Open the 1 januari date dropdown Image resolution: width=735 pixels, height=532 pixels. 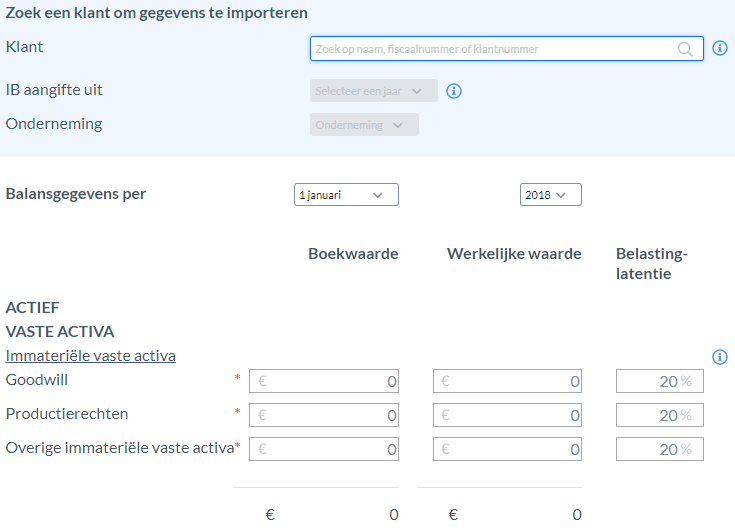[346, 195]
